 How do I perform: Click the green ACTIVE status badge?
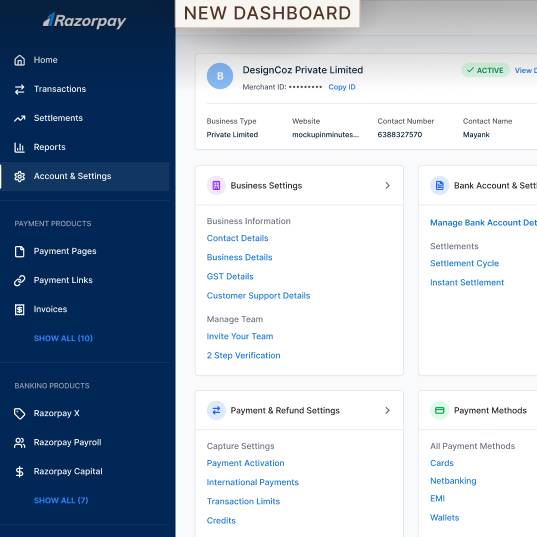(x=485, y=70)
